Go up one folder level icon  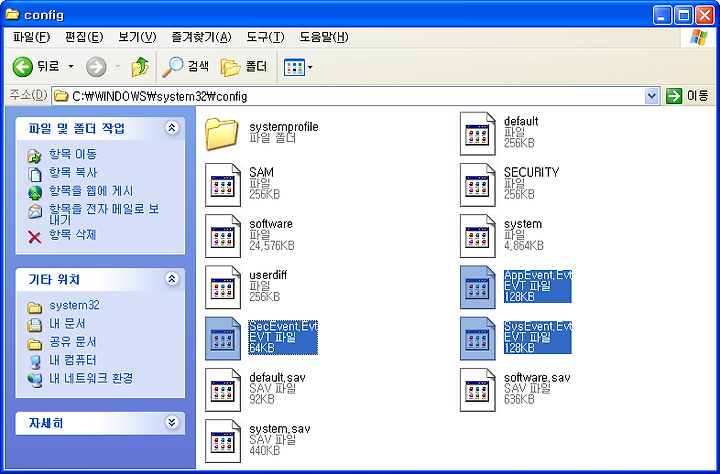pos(140,67)
